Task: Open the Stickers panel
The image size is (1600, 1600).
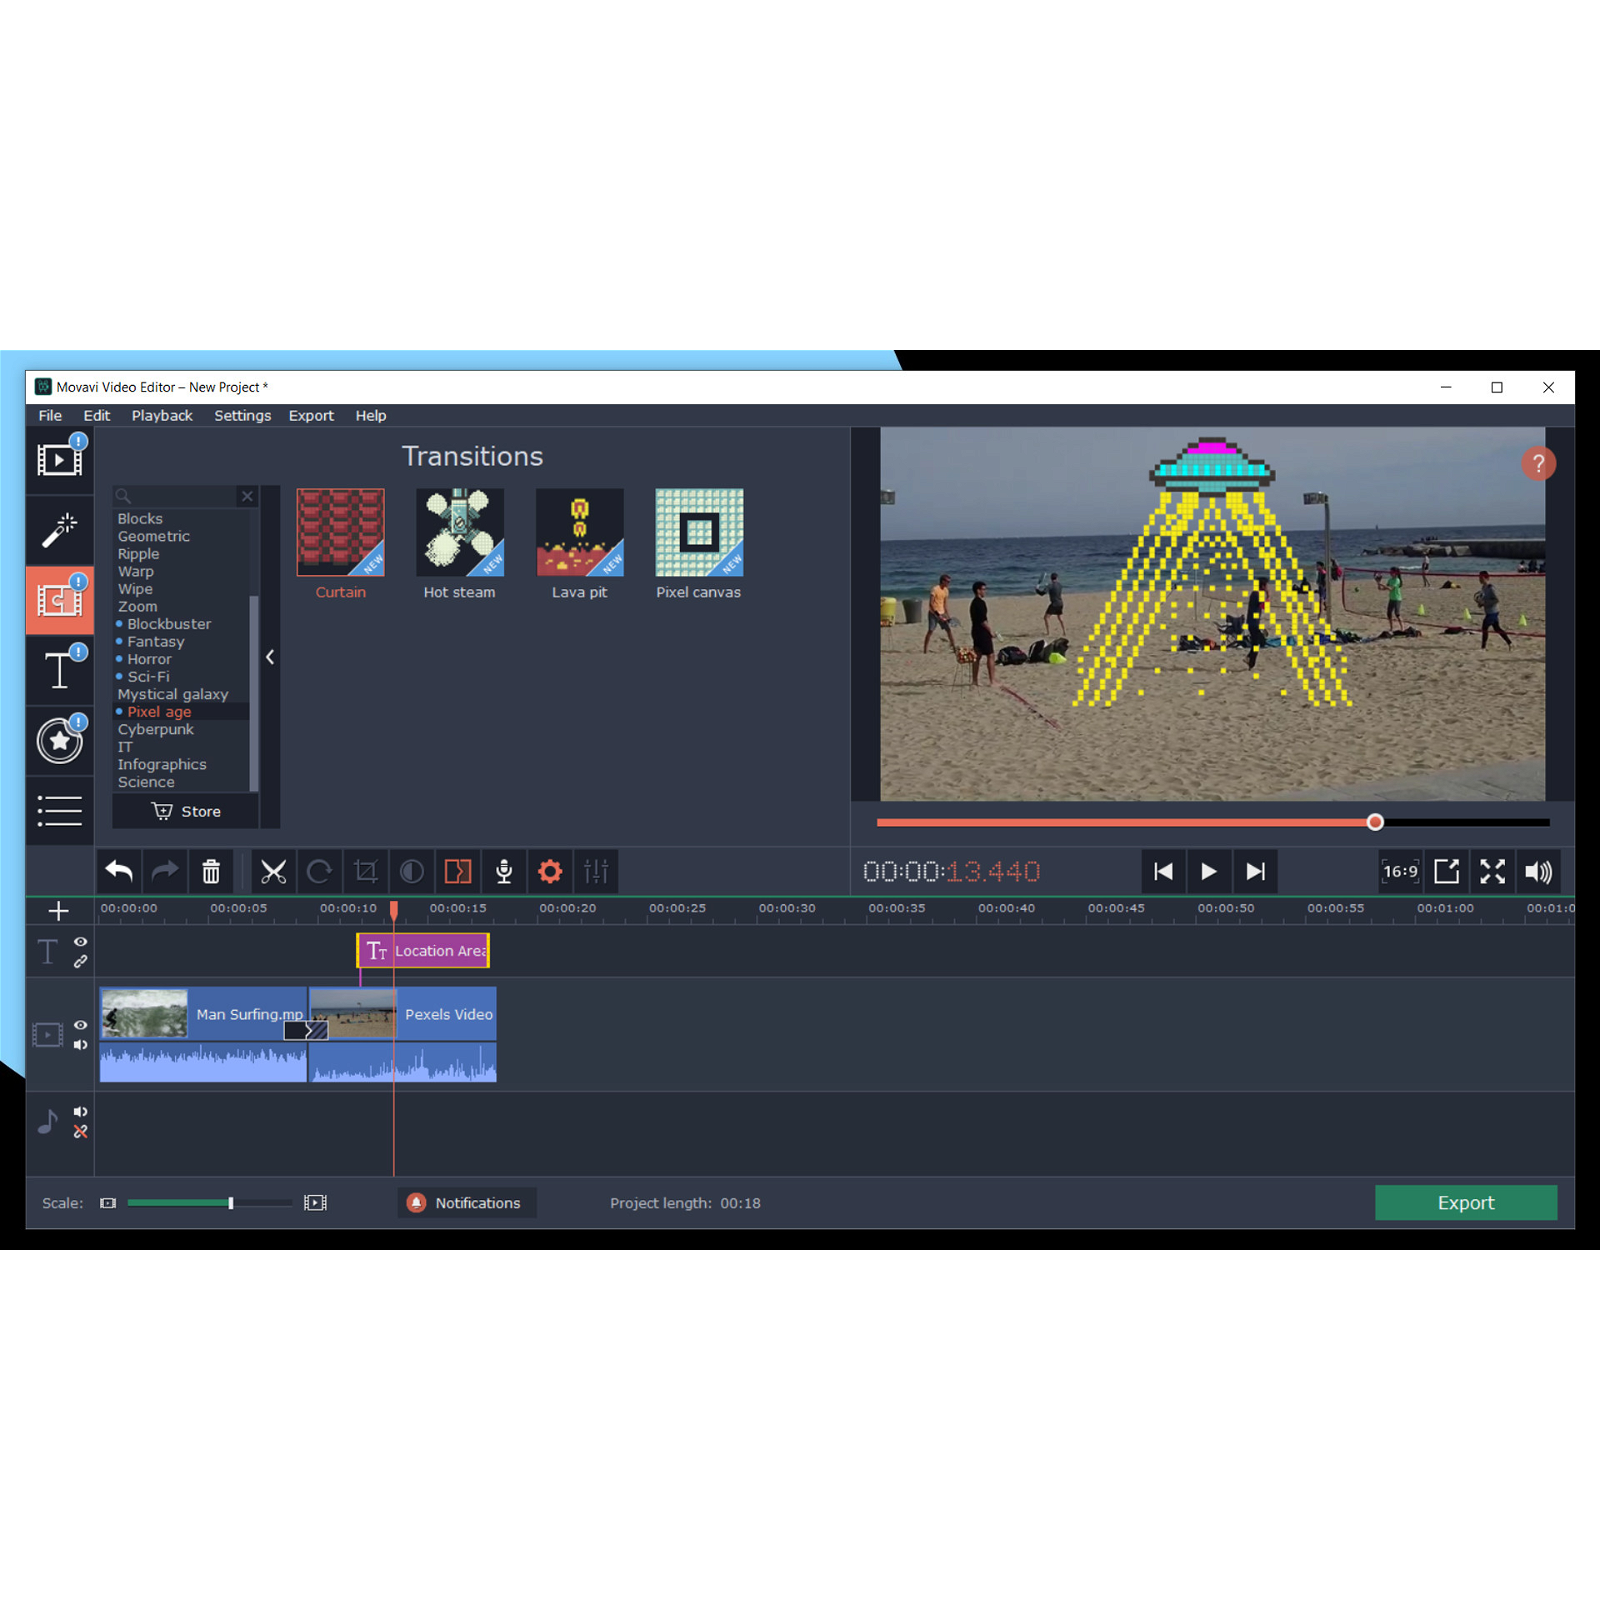Action: point(59,741)
